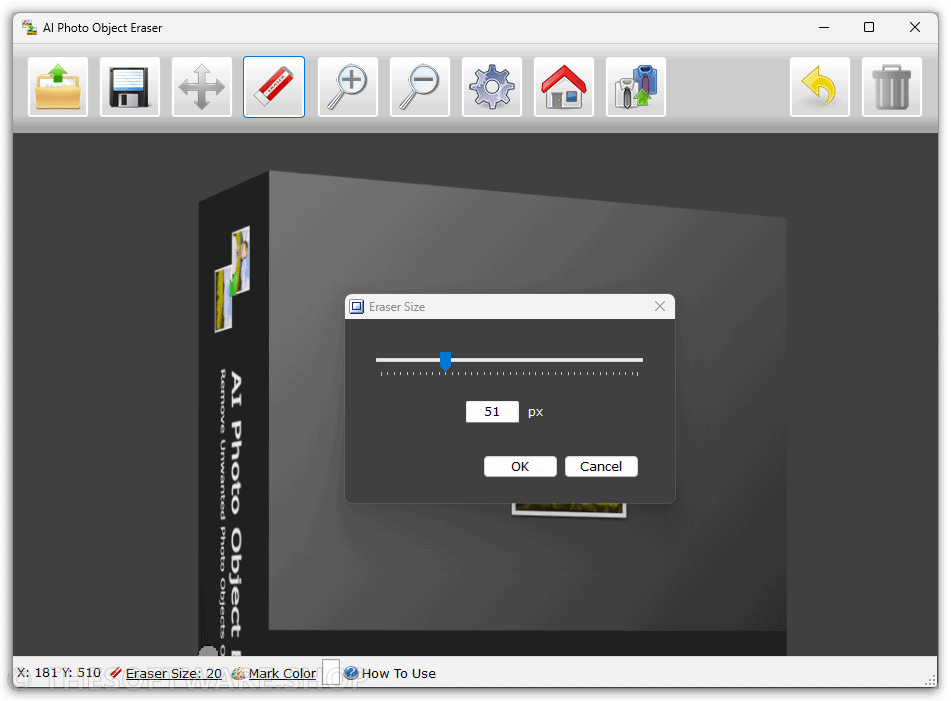Viewport: 951px width, 701px height.
Task: Open the Mark Color link
Action: pos(282,673)
